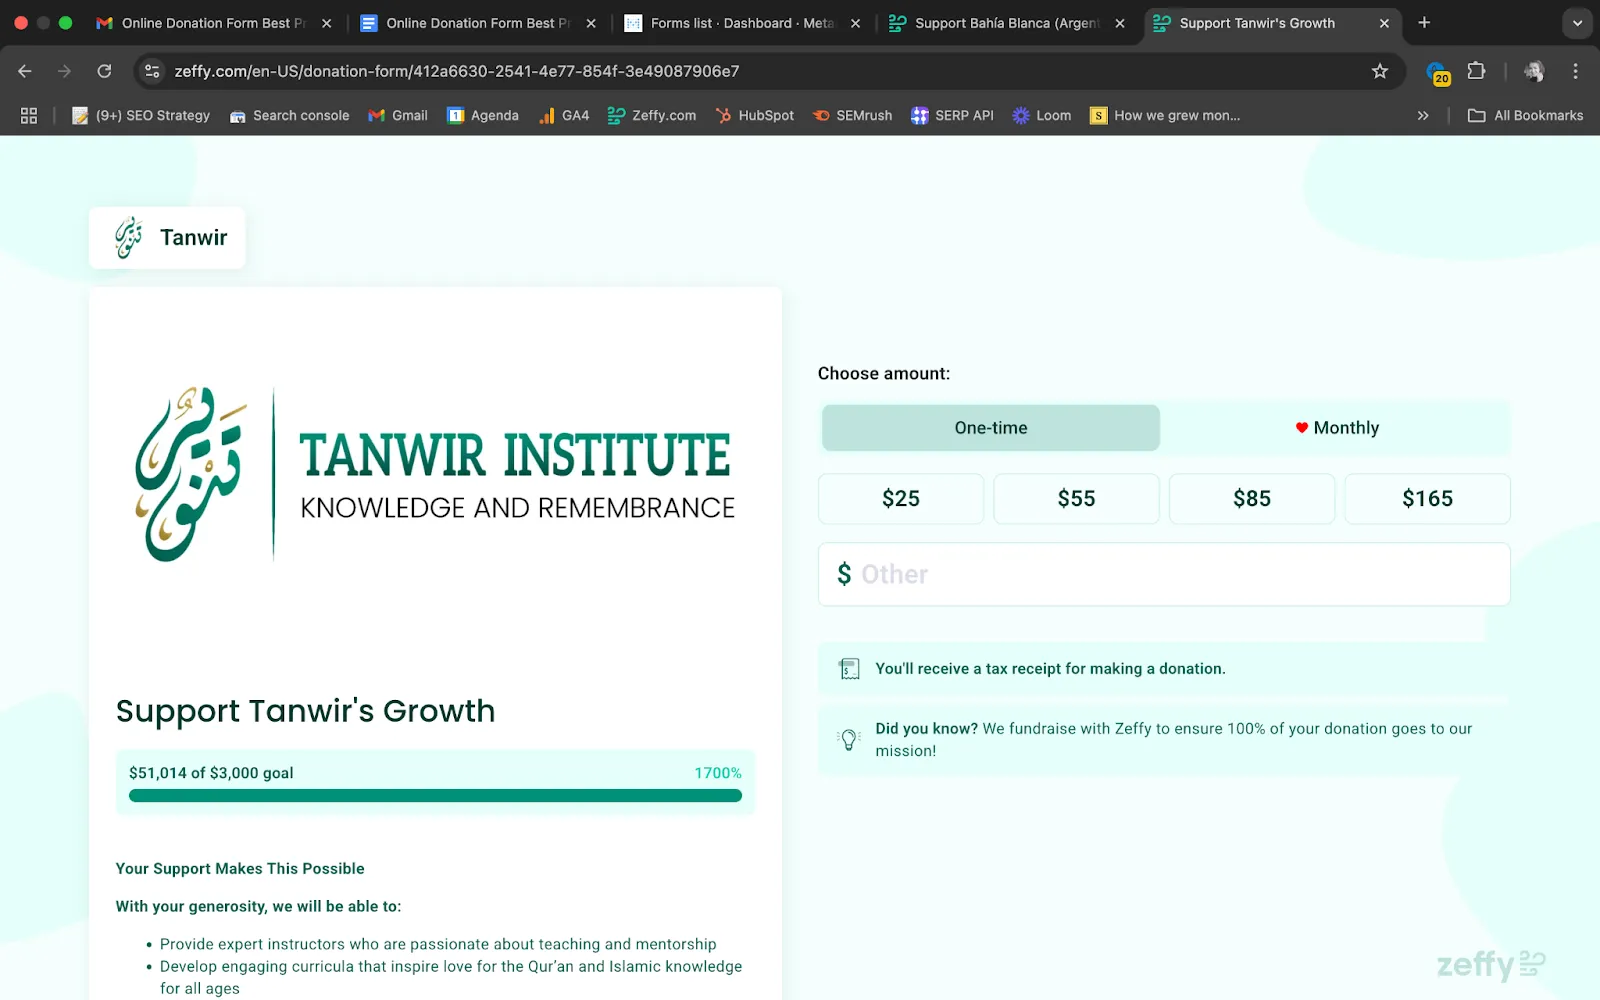The height and width of the screenshot is (1000, 1600).
Task: Open the GA4 bookmark
Action: click(x=564, y=116)
